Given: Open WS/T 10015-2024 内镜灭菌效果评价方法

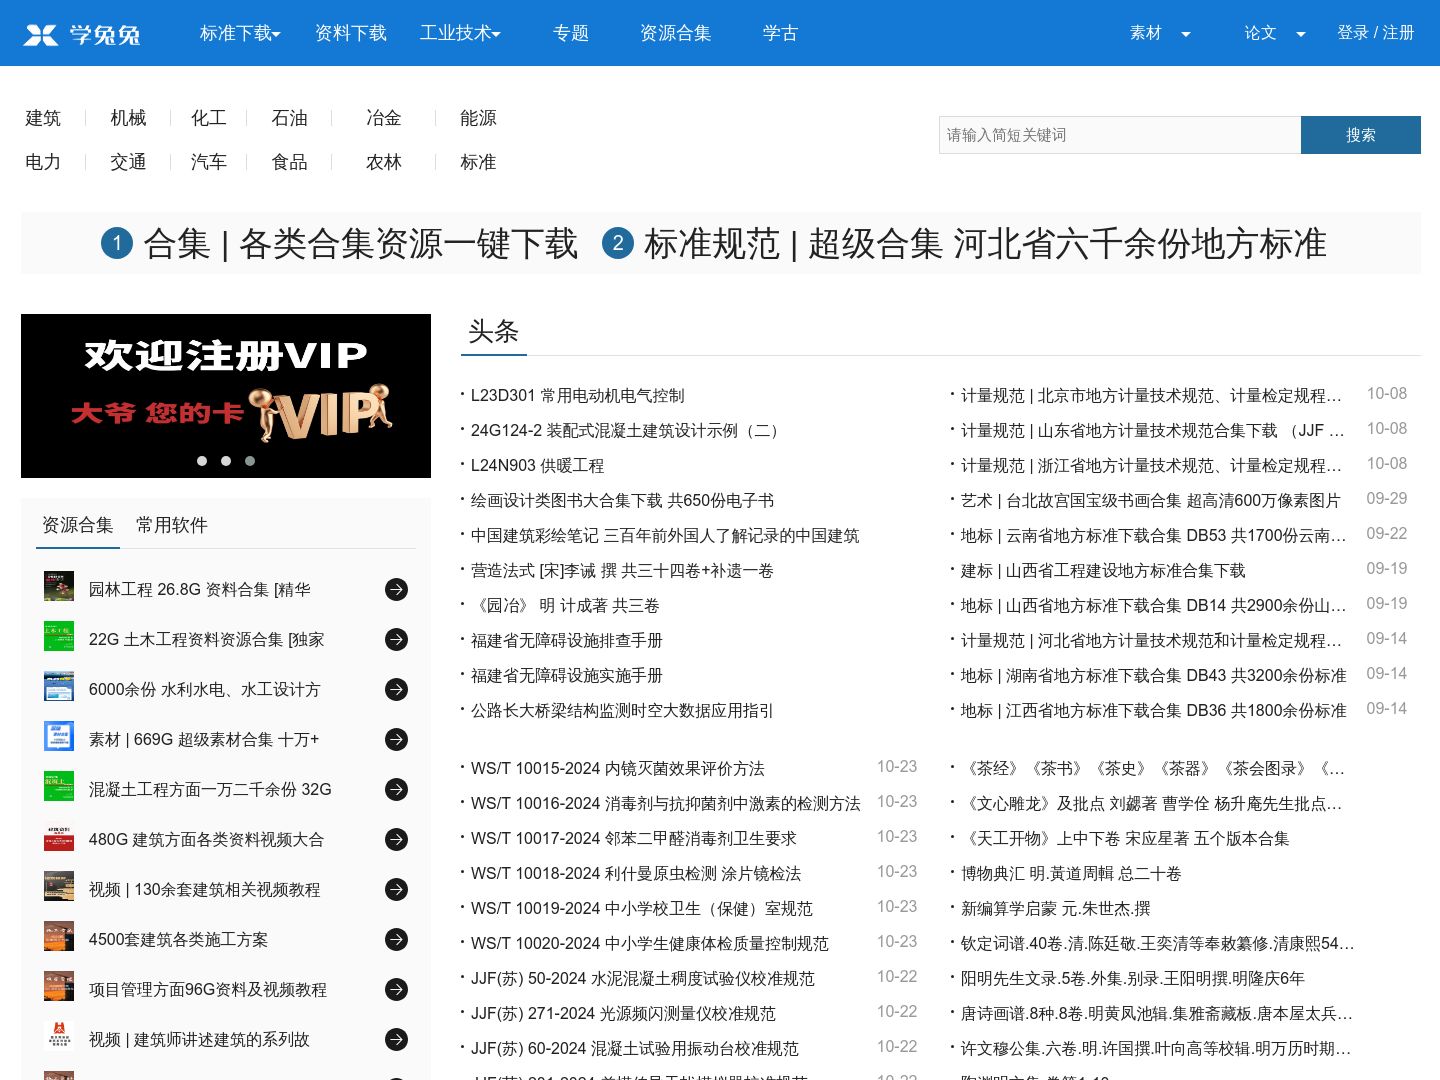Looking at the screenshot, I should coord(618,769).
